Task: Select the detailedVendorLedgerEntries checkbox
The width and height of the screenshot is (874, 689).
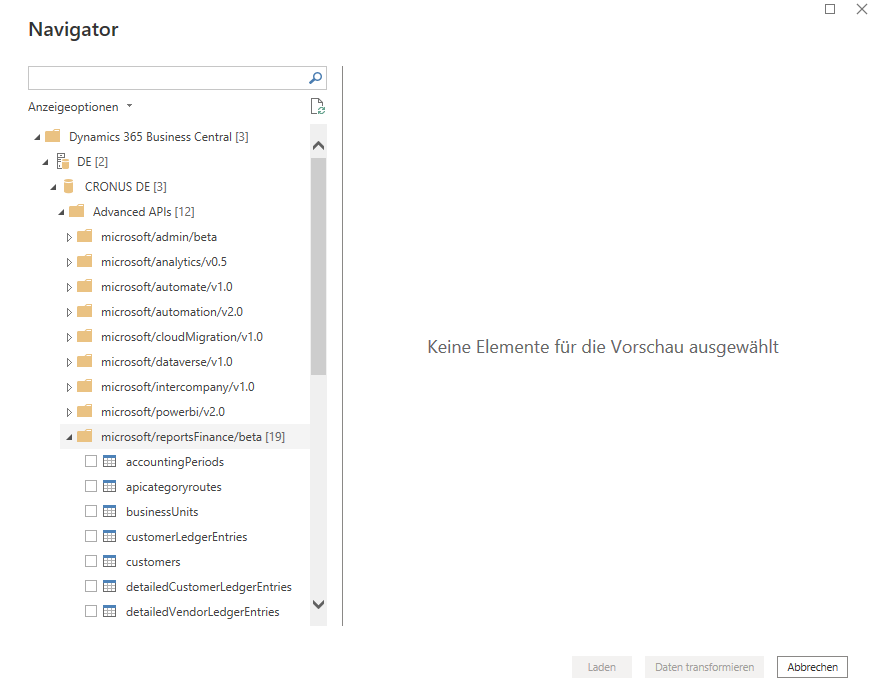Action: [x=91, y=611]
